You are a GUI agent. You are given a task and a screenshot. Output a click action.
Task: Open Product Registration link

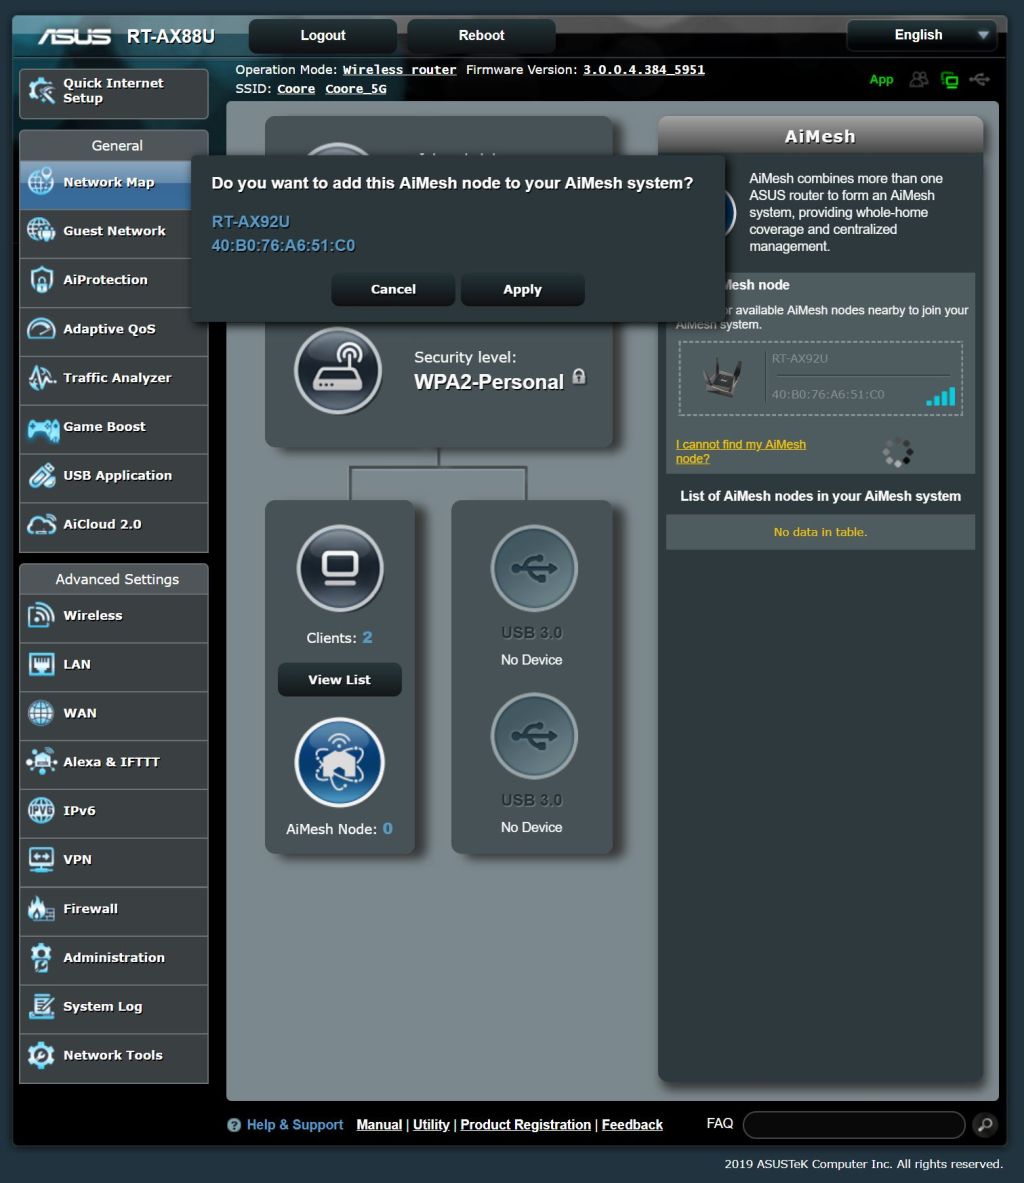(x=525, y=1125)
